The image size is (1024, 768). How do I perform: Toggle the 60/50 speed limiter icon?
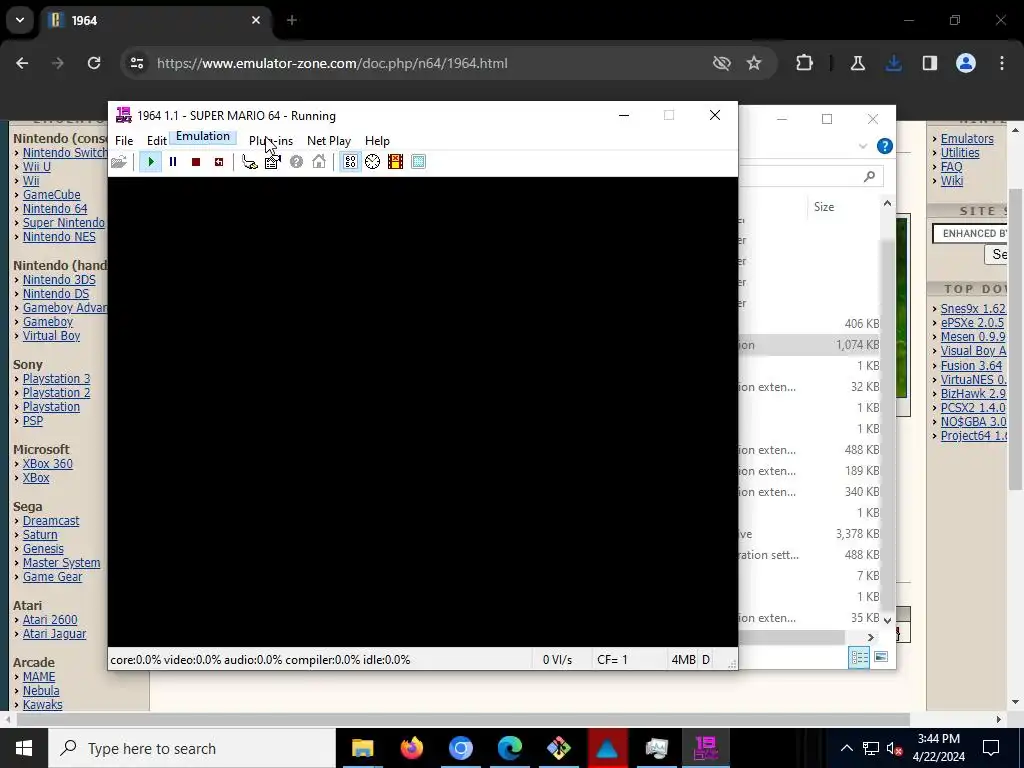351,162
